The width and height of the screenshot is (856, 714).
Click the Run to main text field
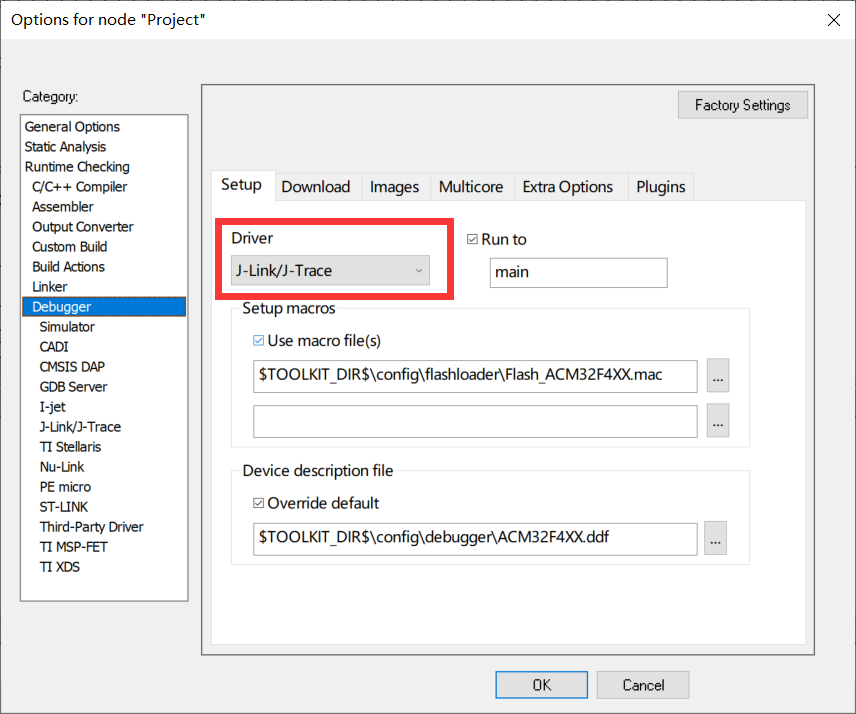(577, 273)
